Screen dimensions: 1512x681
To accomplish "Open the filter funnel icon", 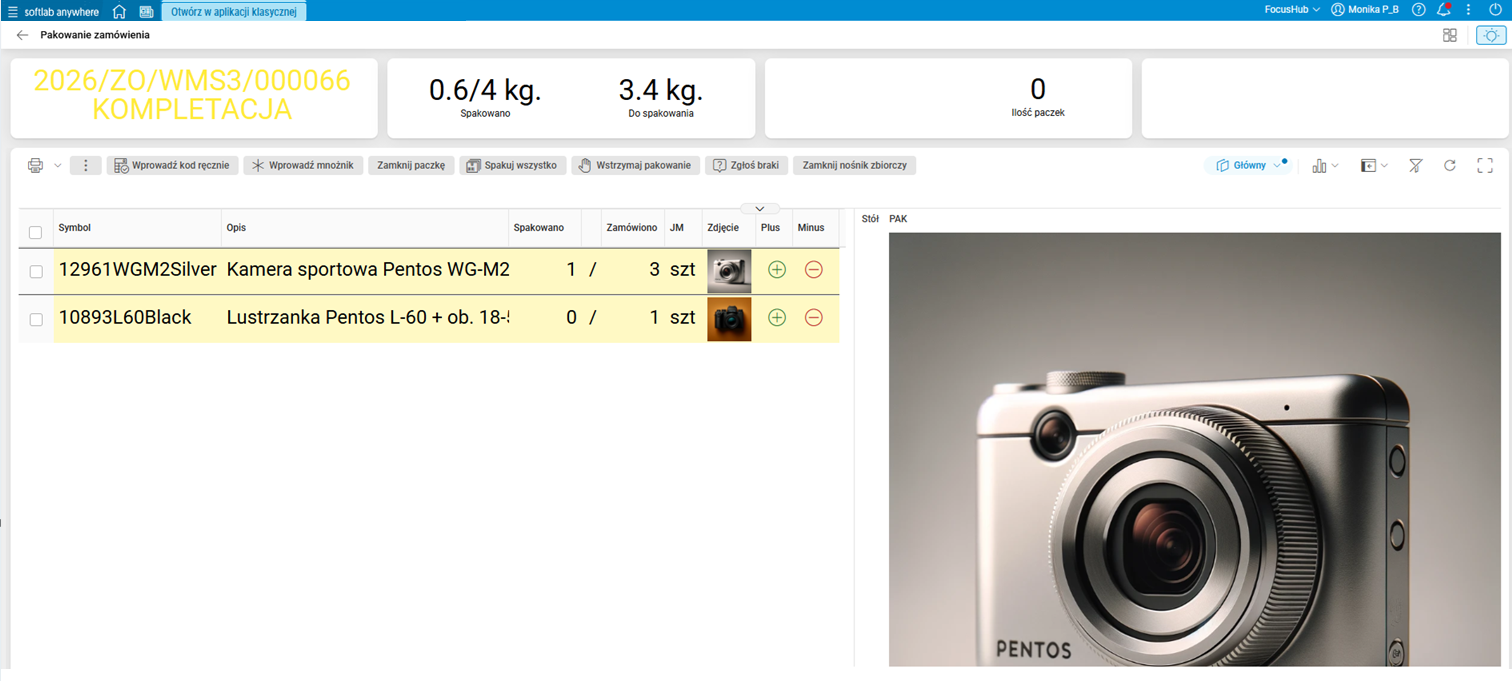I will point(1416,166).
